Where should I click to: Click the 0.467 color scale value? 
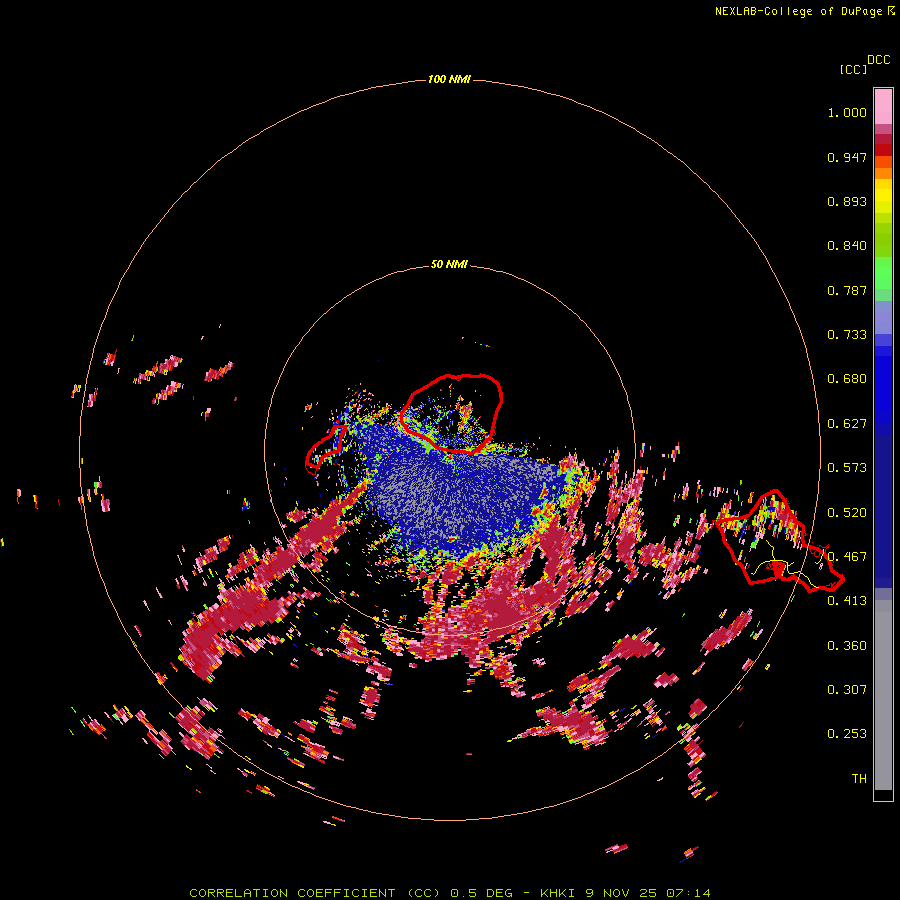click(847, 557)
